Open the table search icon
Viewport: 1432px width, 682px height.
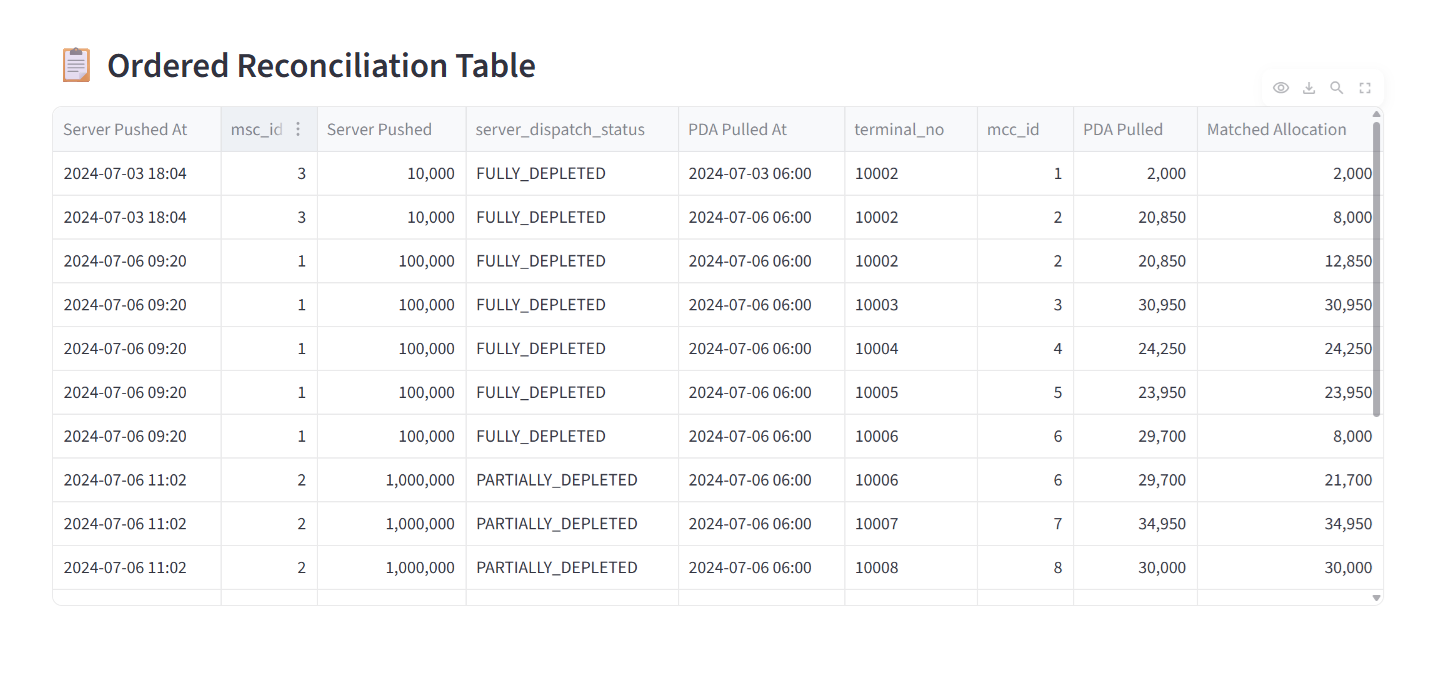[1336, 88]
